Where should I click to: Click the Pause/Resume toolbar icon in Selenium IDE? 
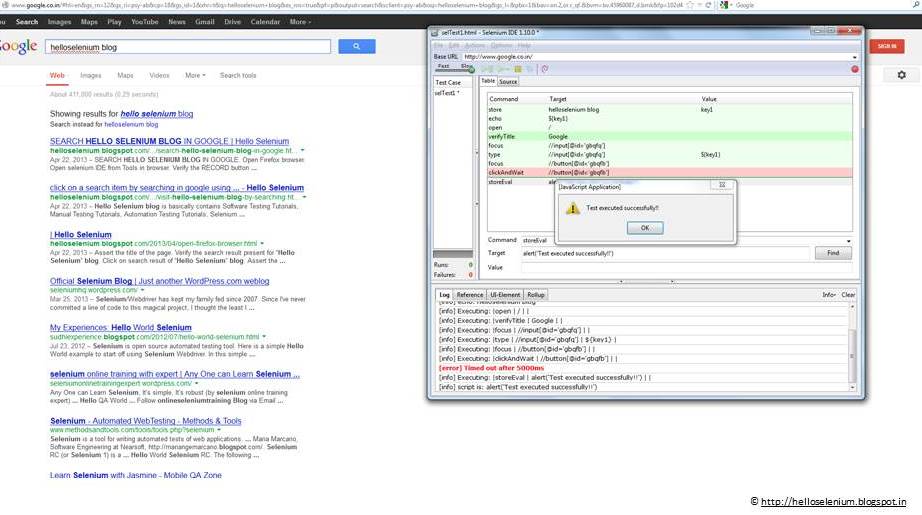pyautogui.click(x=517, y=69)
